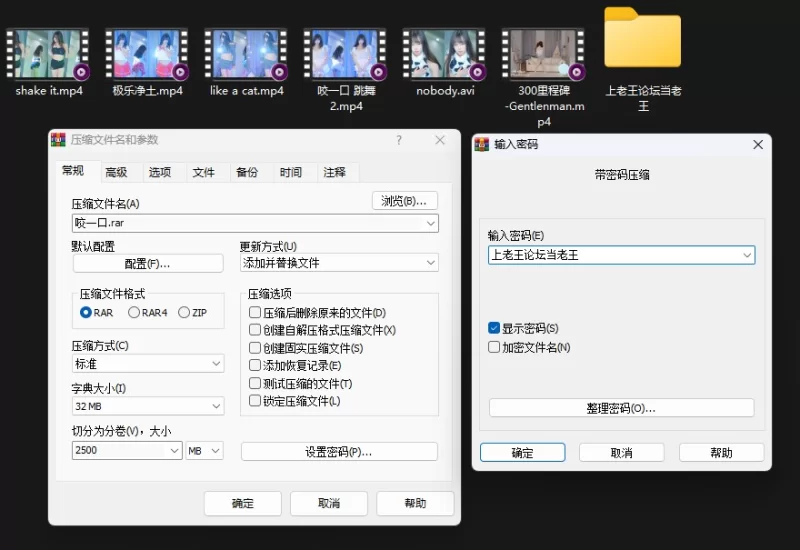Select the 极乐净土.mp4 video icon

pos(147,53)
